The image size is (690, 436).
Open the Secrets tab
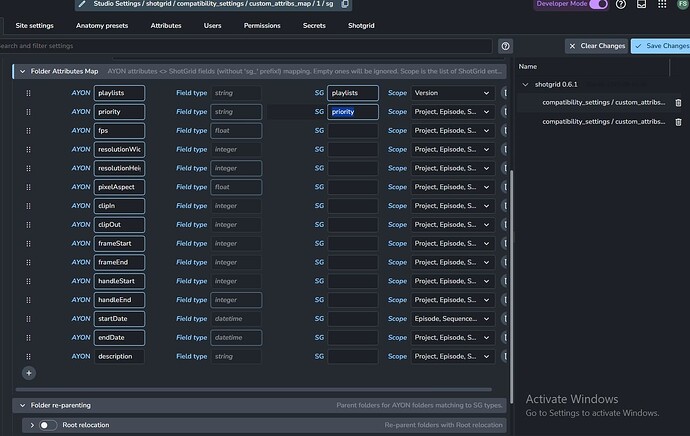tap(314, 26)
